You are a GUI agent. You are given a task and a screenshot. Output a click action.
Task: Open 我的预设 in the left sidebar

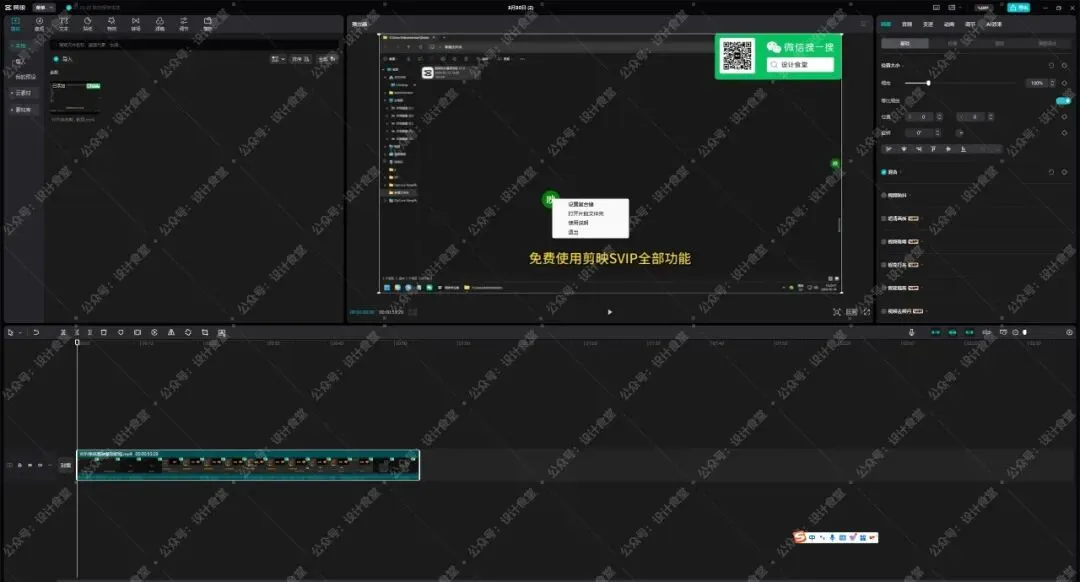tap(25, 76)
